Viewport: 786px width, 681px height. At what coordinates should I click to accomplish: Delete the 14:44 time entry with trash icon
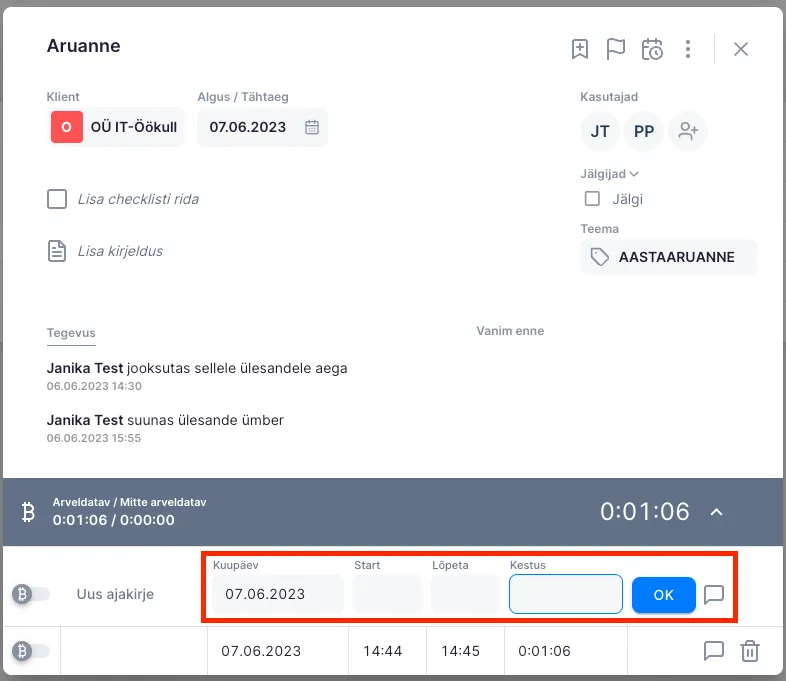click(749, 652)
